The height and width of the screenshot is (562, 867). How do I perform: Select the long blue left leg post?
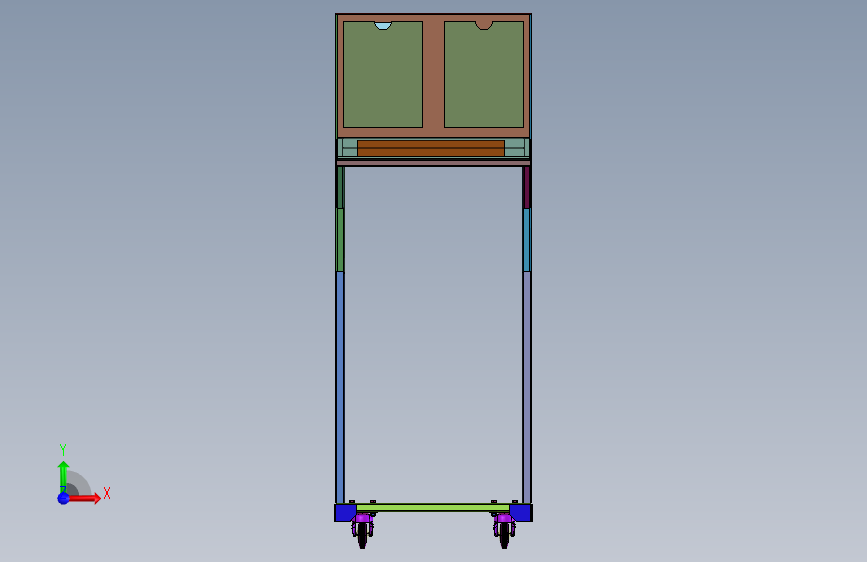point(340,387)
